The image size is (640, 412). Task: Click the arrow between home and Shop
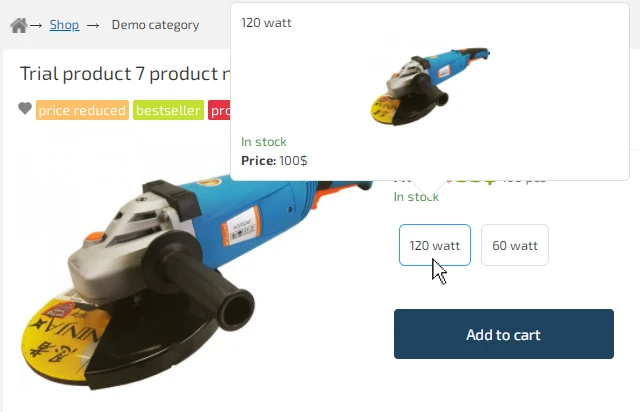[x=36, y=25]
